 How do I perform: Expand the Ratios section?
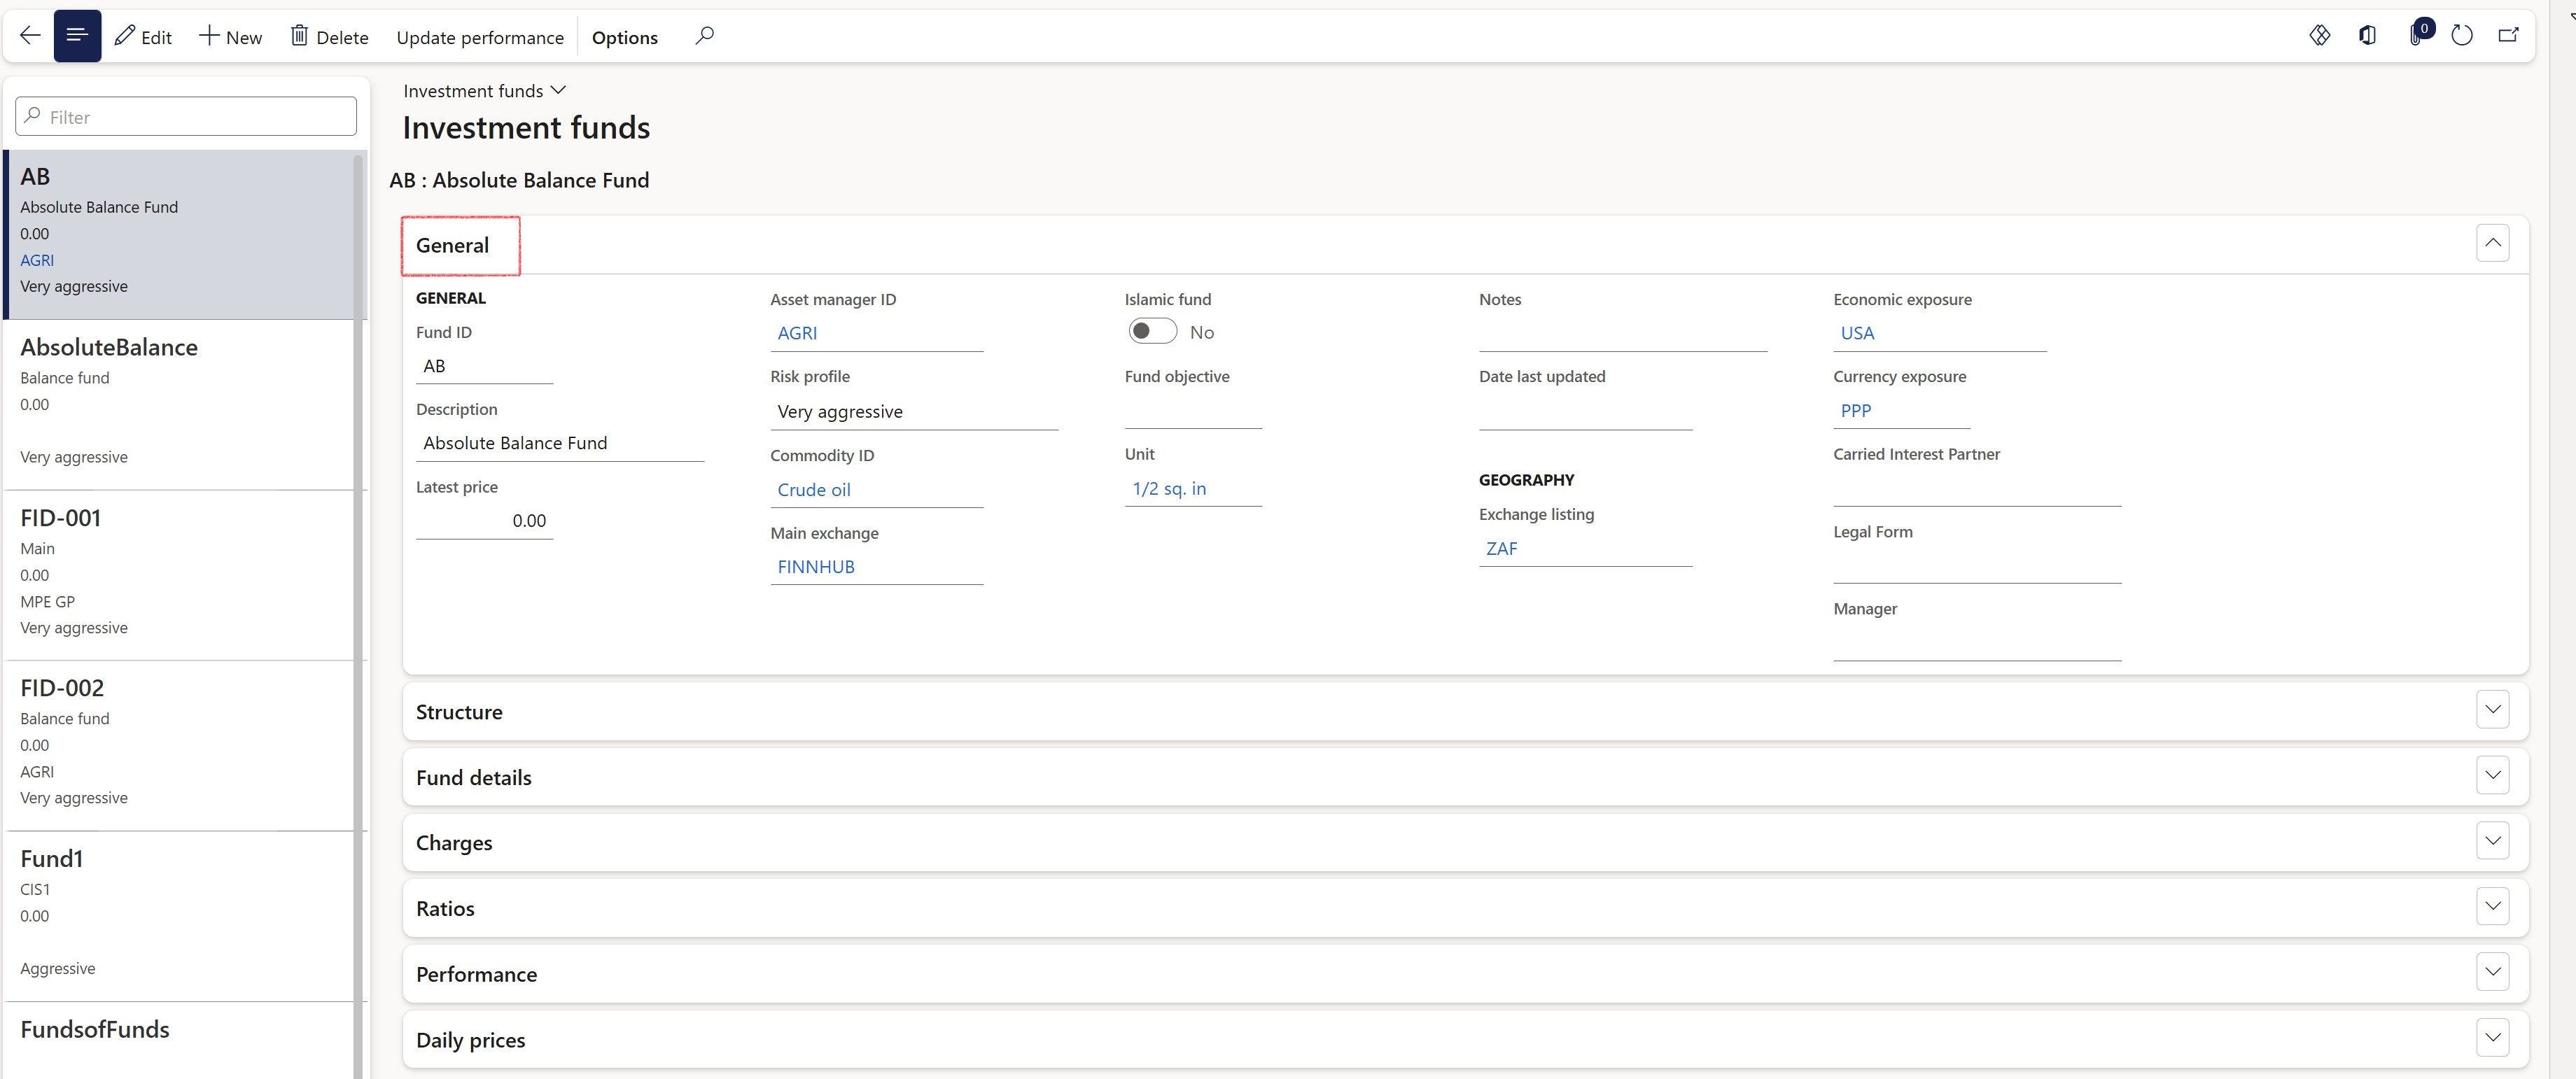point(2493,907)
